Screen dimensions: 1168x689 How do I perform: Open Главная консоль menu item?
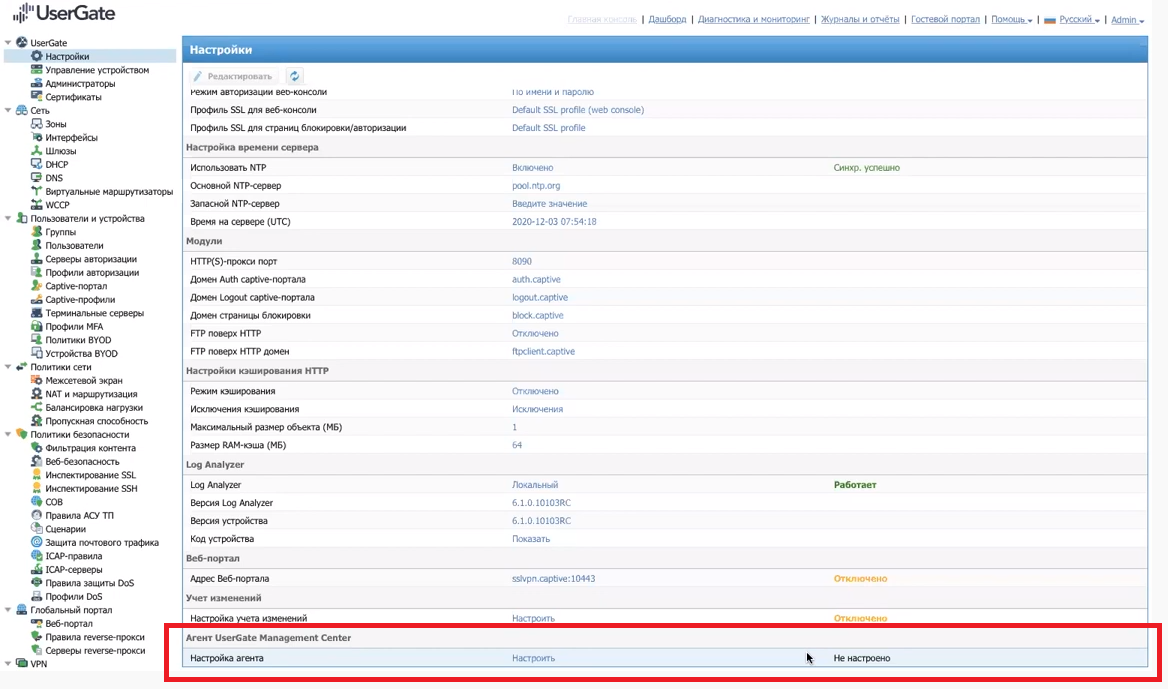pyautogui.click(x=602, y=19)
